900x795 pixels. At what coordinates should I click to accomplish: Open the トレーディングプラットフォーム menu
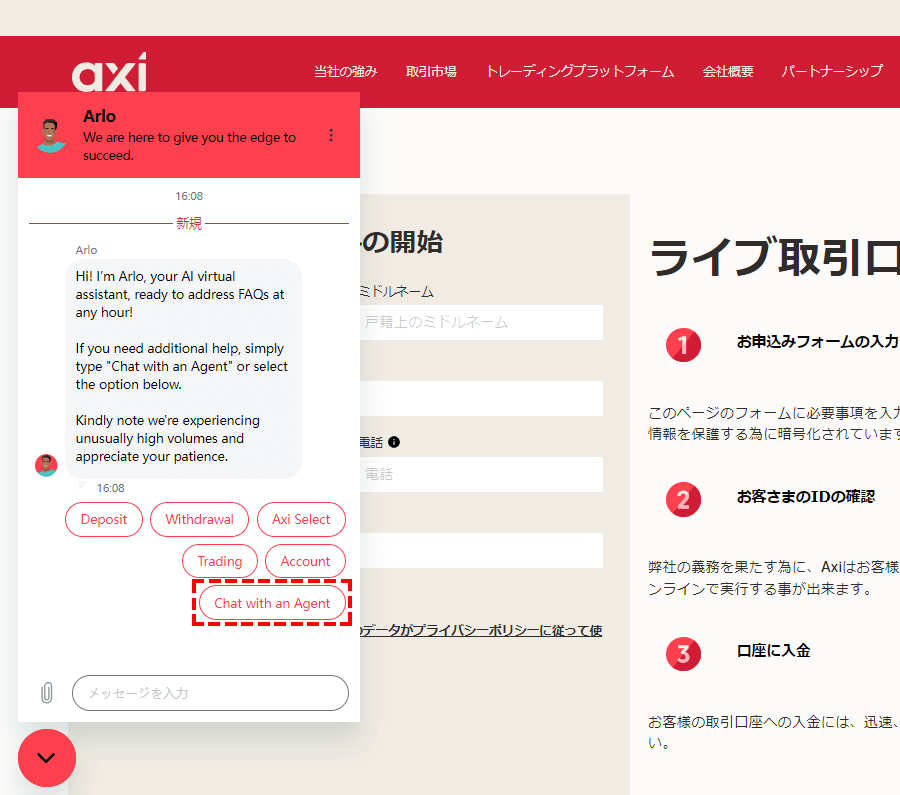pyautogui.click(x=580, y=71)
